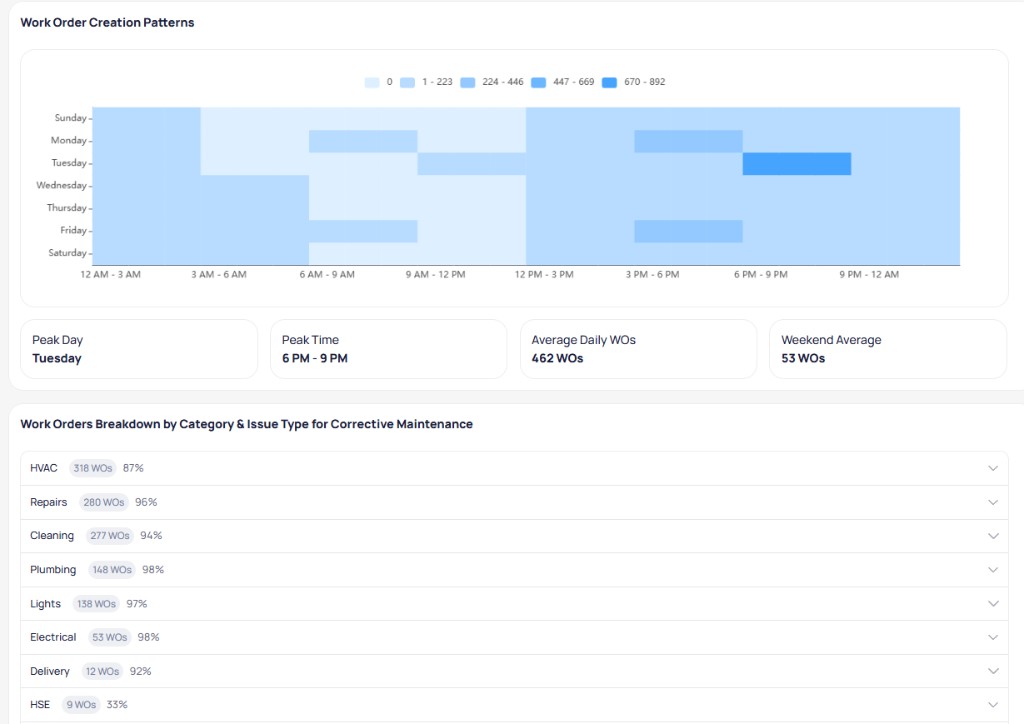1024x724 pixels.
Task: Toggle the 447 - 669 legend swatch
Action: point(538,82)
